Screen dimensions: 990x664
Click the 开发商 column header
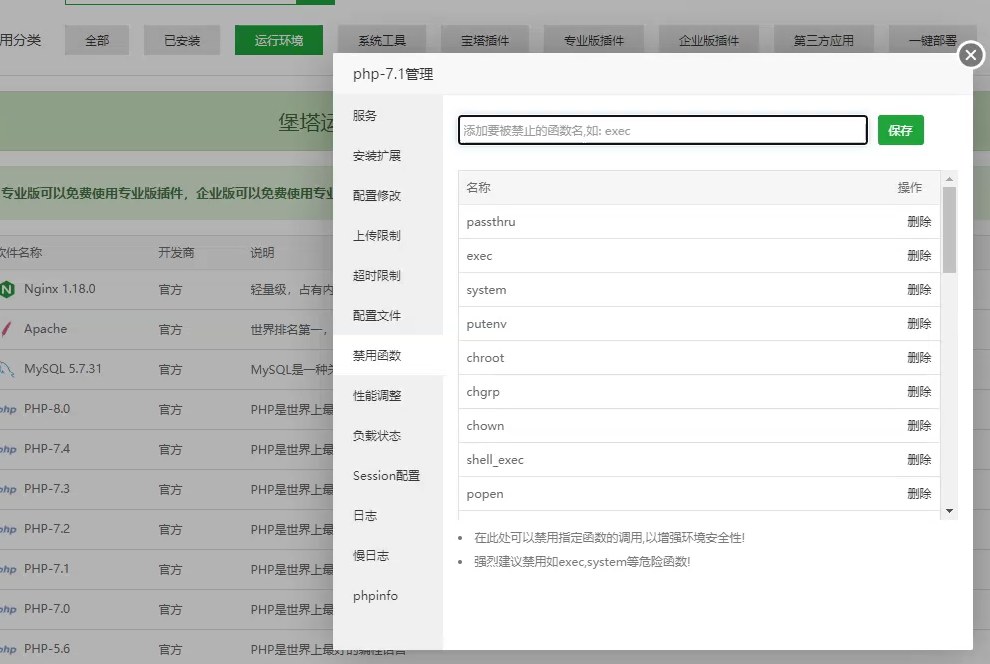coord(176,252)
